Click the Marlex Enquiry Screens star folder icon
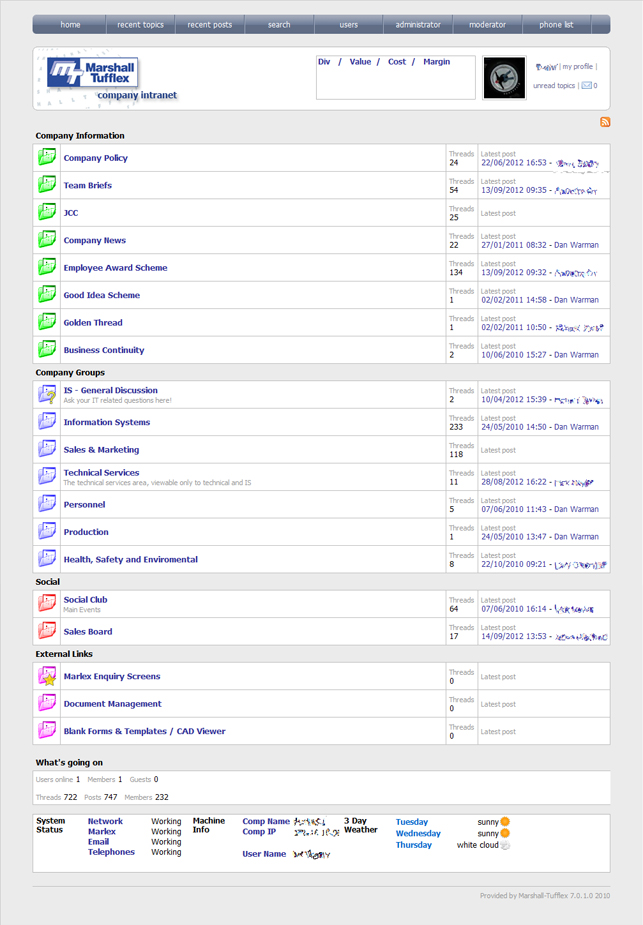The height and width of the screenshot is (925, 643). point(47,676)
